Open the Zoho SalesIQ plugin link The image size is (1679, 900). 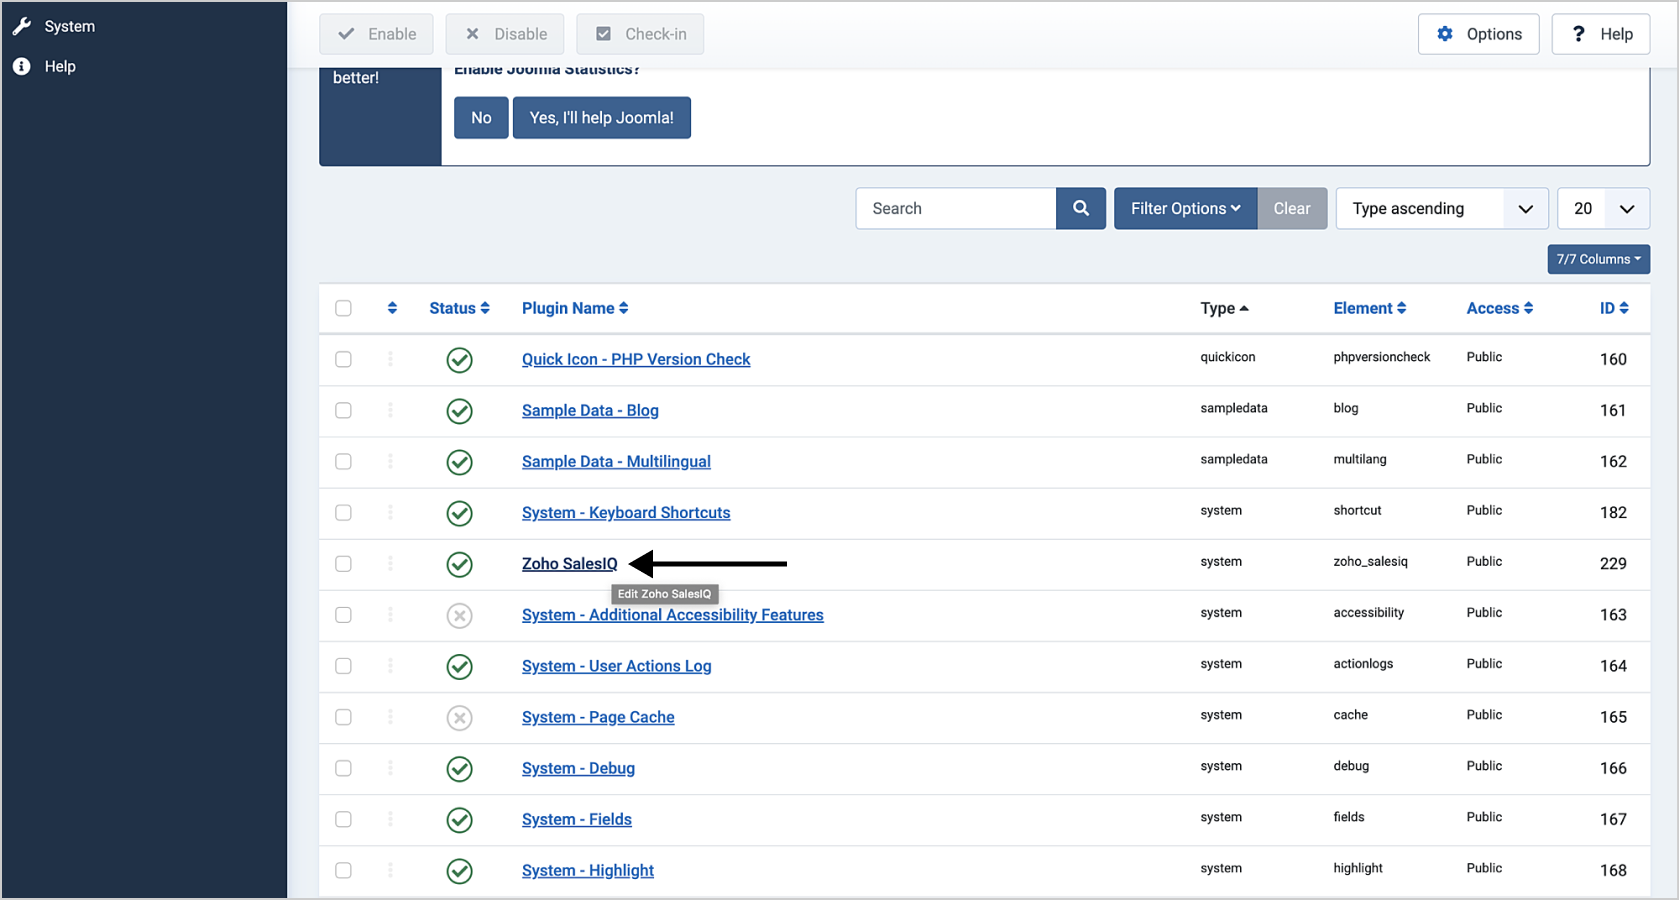click(569, 564)
